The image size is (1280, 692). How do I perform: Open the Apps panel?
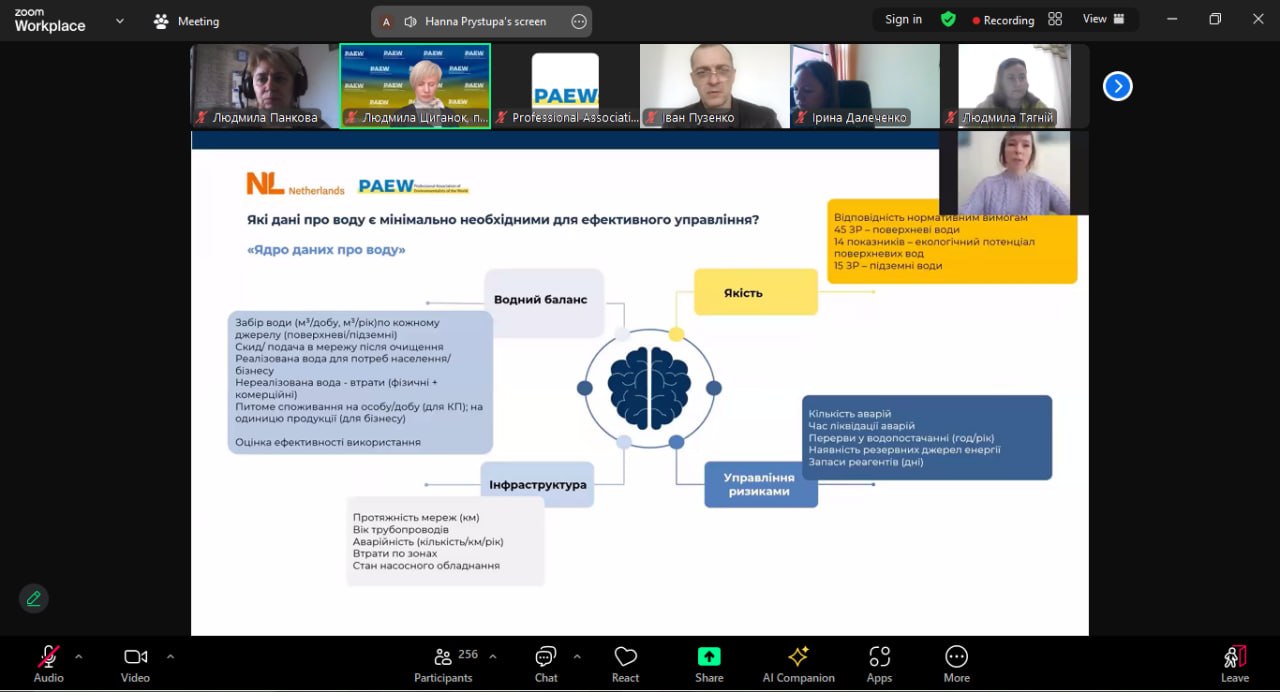click(879, 665)
